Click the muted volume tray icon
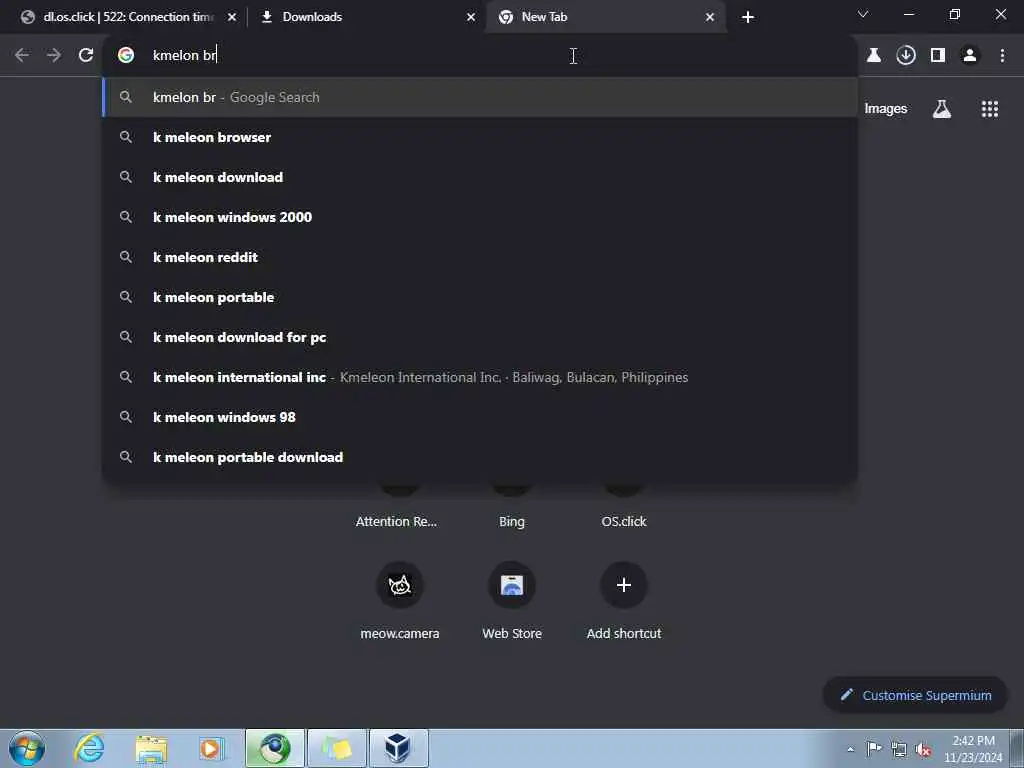This screenshot has width=1024, height=768. [923, 750]
